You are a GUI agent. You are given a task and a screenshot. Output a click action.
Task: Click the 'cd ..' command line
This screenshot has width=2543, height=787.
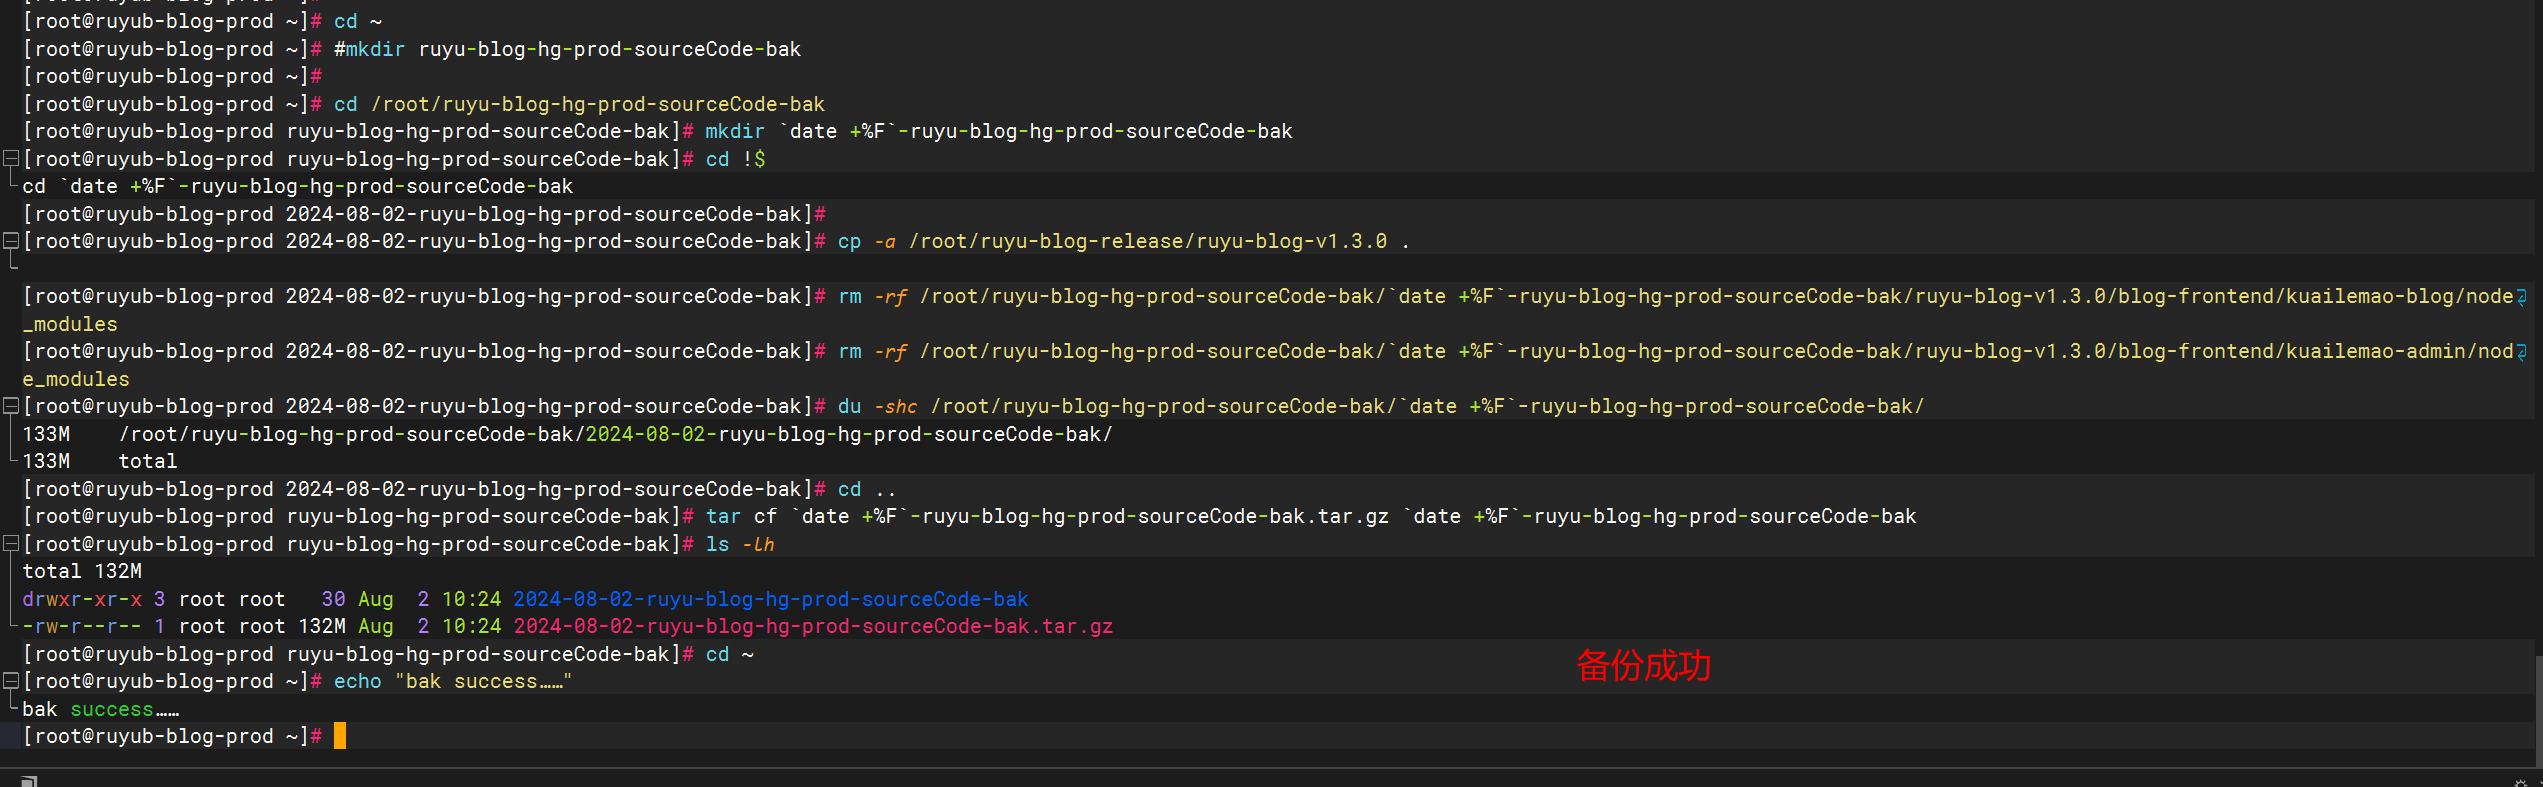pos(459,489)
